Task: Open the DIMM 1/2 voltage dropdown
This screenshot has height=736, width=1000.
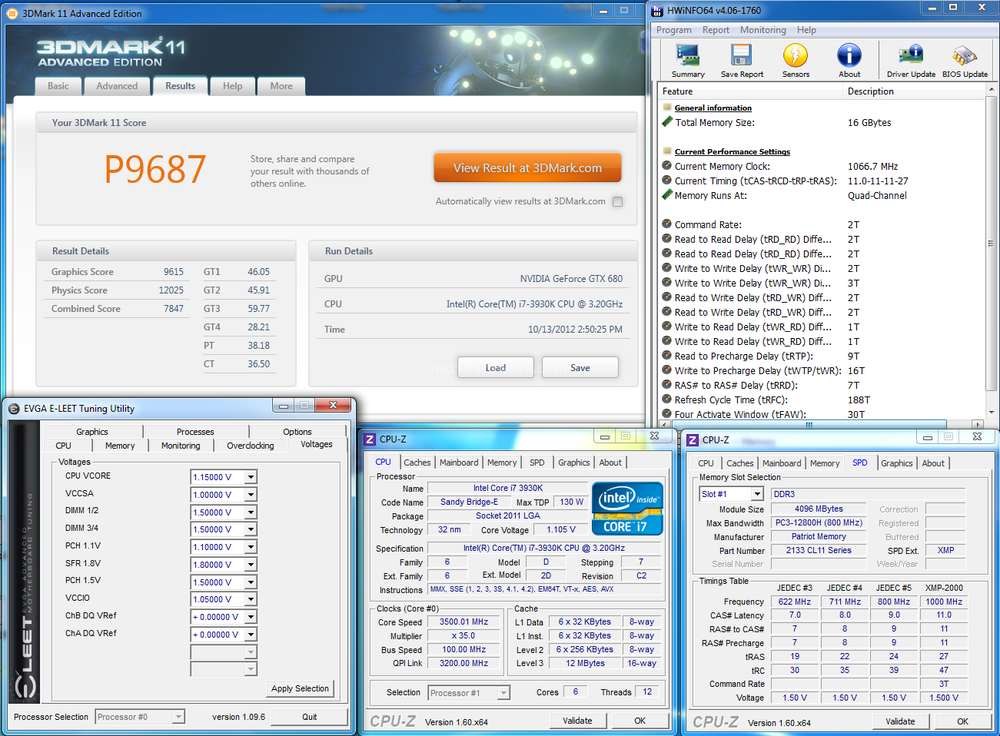Action: pos(251,512)
